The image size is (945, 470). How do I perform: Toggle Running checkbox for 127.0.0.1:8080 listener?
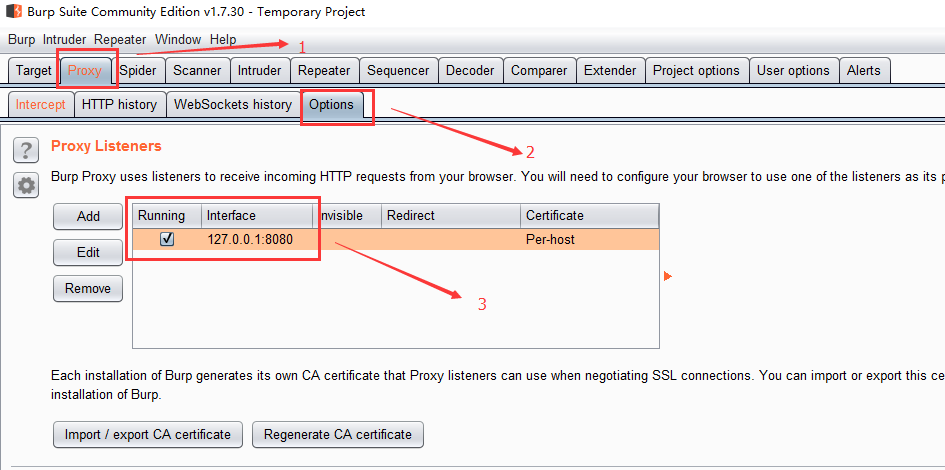point(167,240)
